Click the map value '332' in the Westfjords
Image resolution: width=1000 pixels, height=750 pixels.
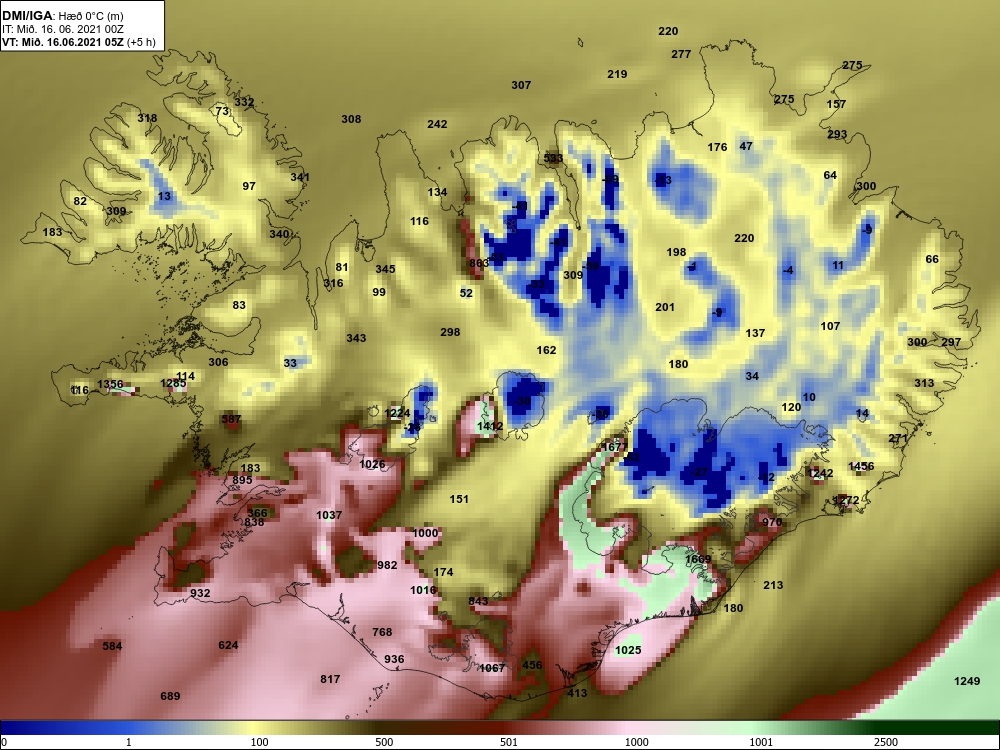pyautogui.click(x=244, y=102)
